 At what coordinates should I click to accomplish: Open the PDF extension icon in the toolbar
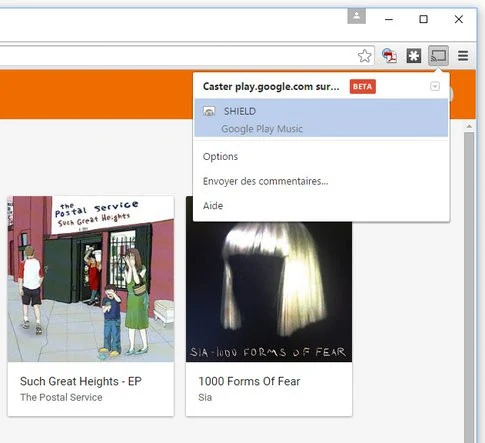click(x=389, y=56)
